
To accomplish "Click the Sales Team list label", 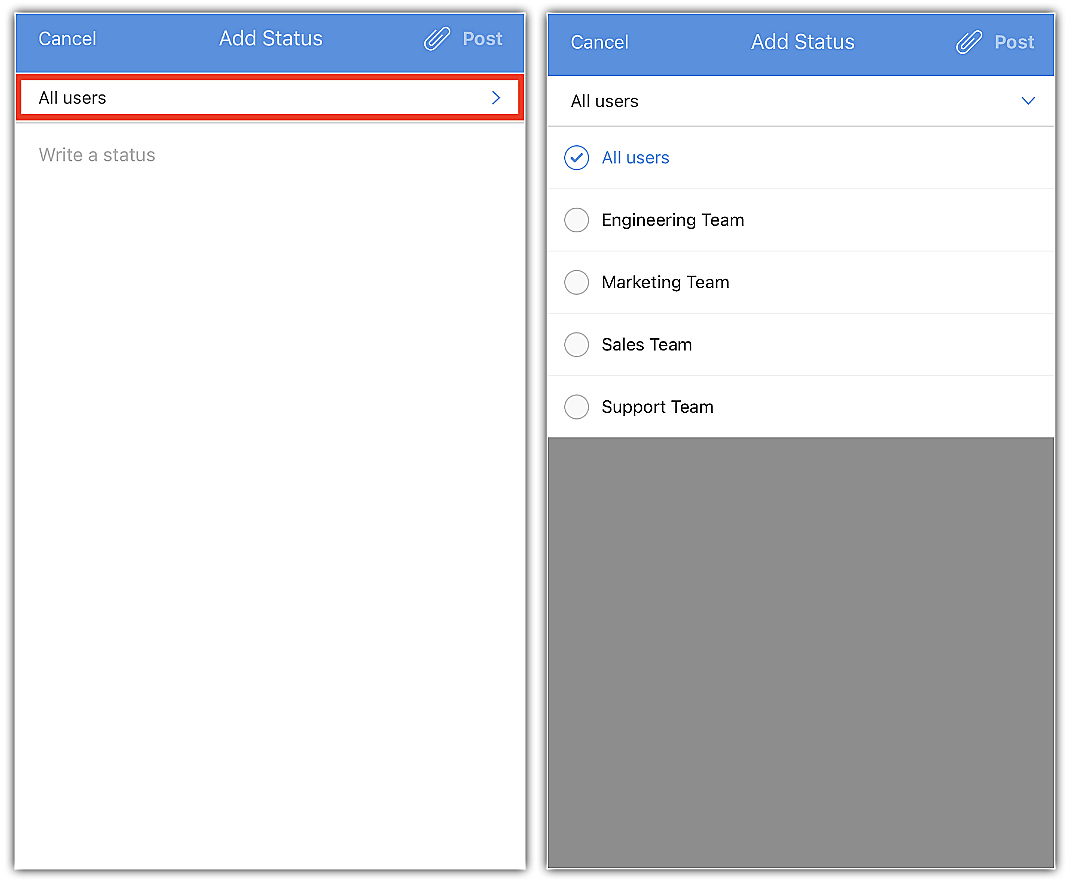I will click(x=646, y=345).
